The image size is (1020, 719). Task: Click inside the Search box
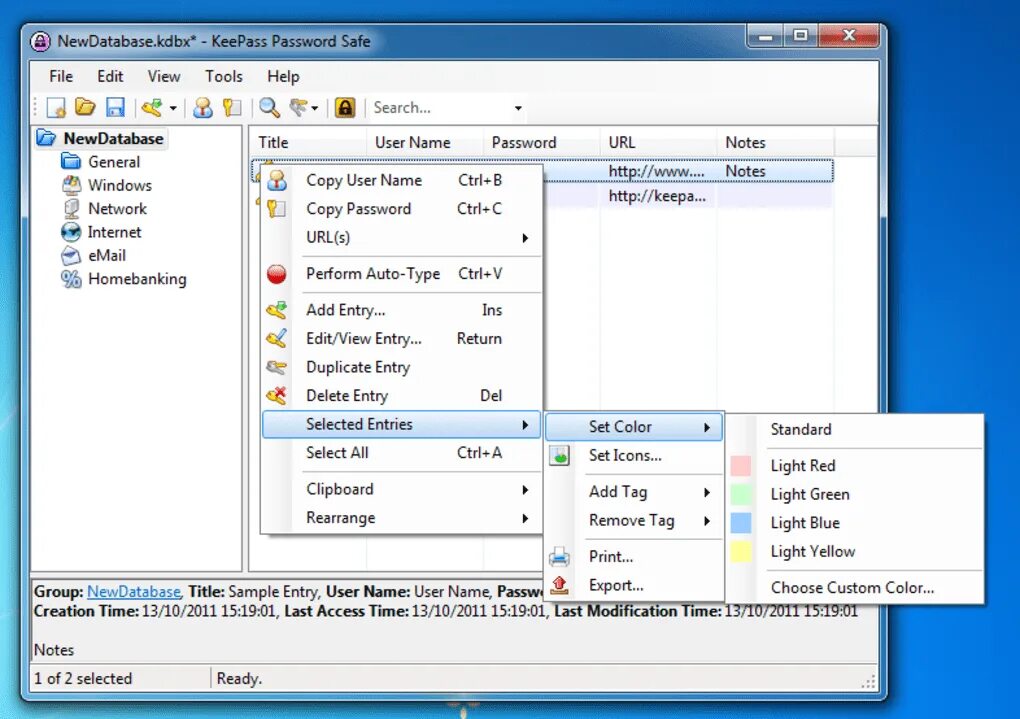pyautogui.click(x=440, y=107)
